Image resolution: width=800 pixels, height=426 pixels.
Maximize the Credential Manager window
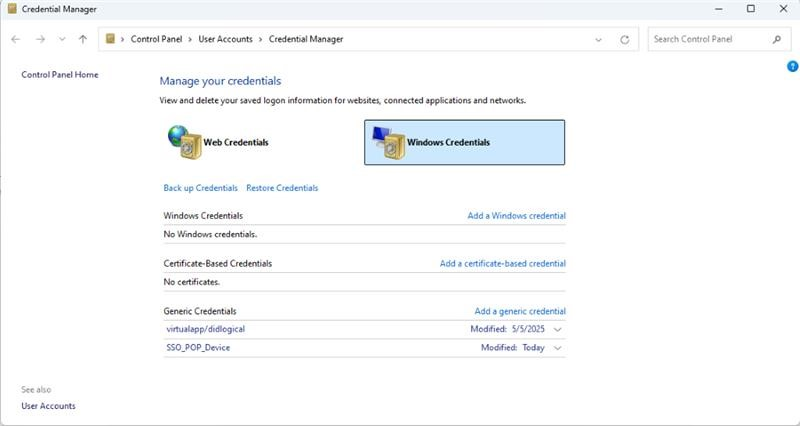751,9
